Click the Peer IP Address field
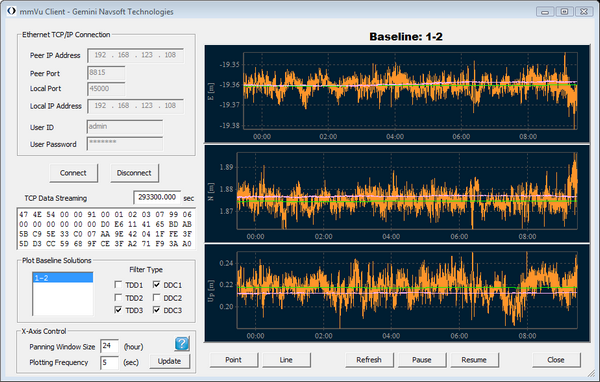Image resolution: width=600 pixels, height=382 pixels. 135,56
